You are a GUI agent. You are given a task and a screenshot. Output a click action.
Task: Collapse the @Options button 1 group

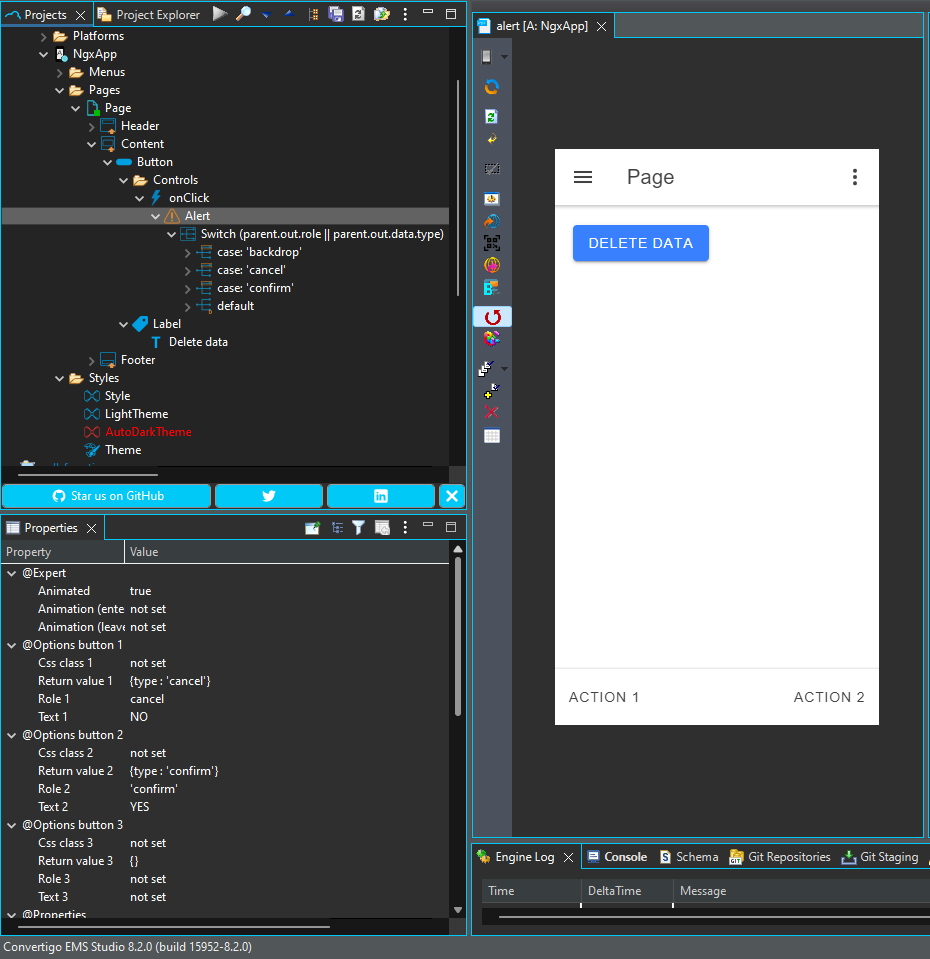point(12,645)
